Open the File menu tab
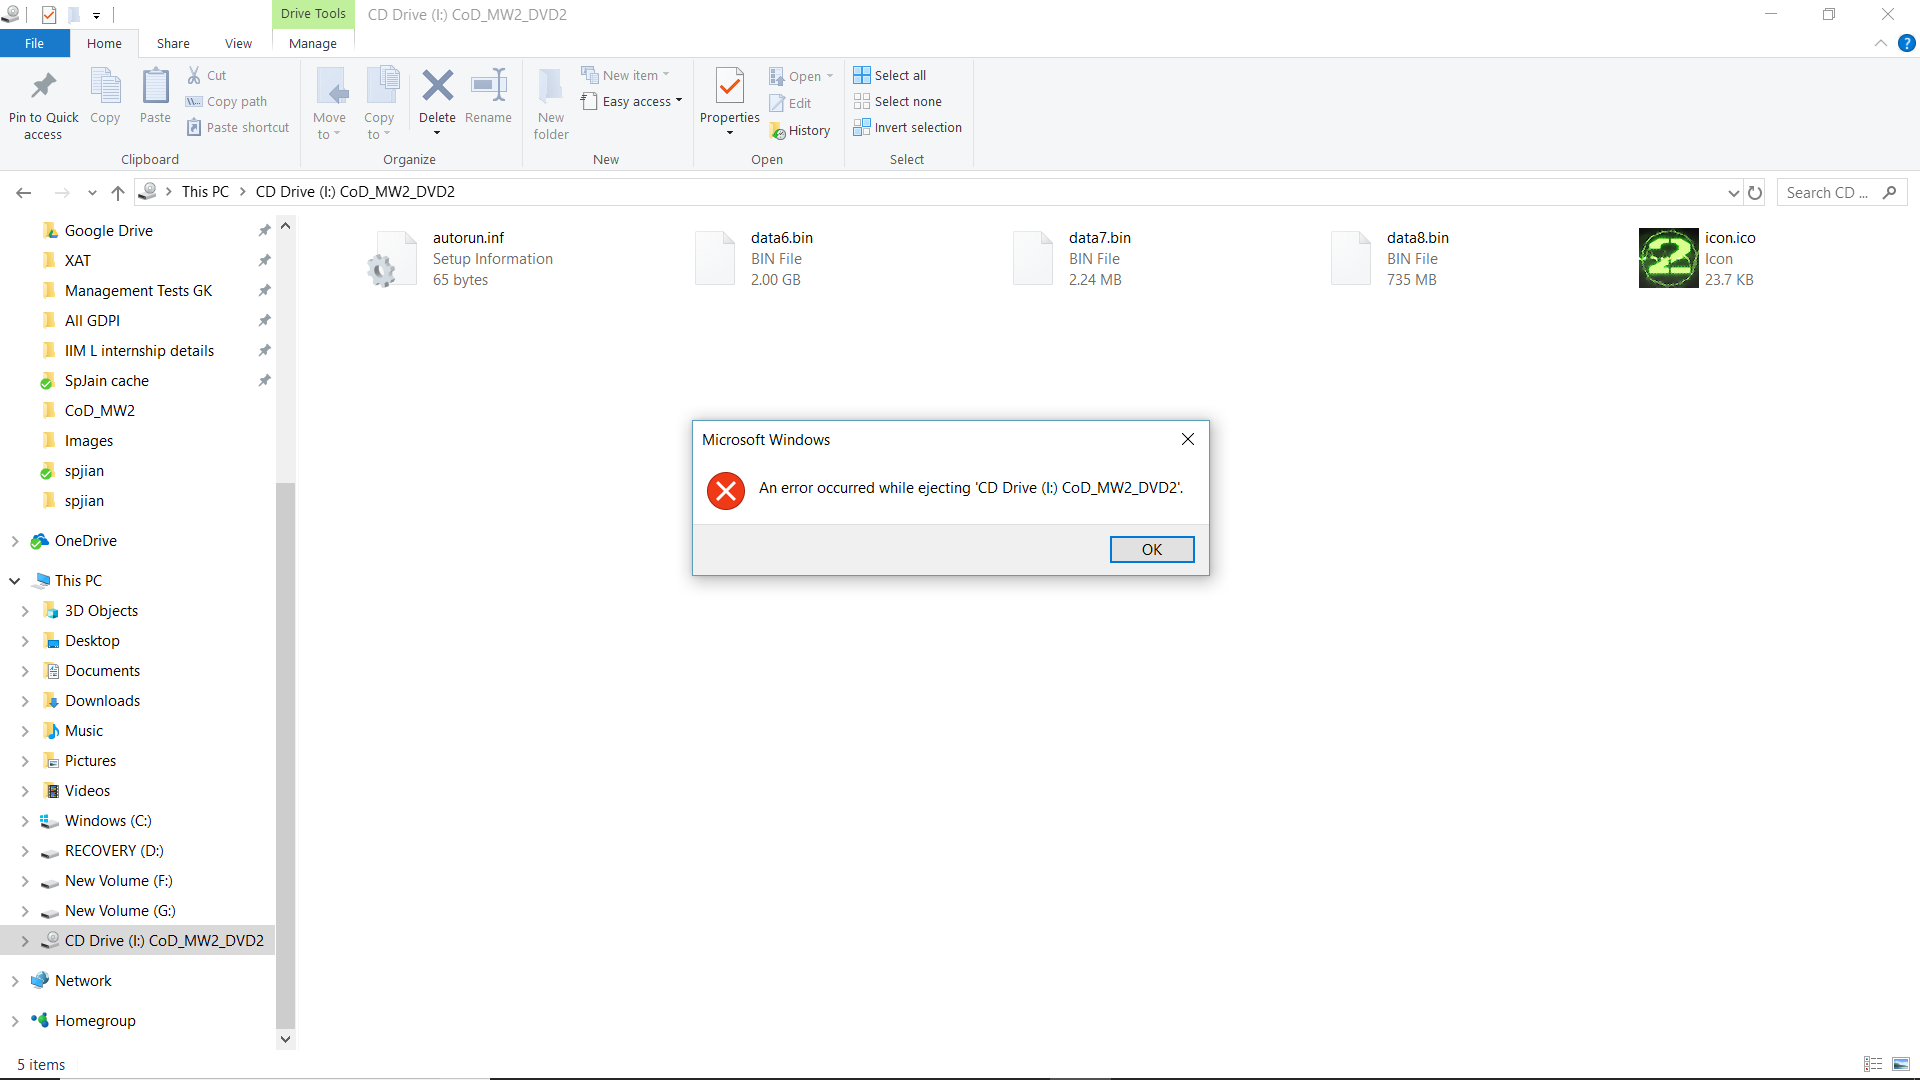Screen dimensions: 1920x1080 (x=35, y=43)
